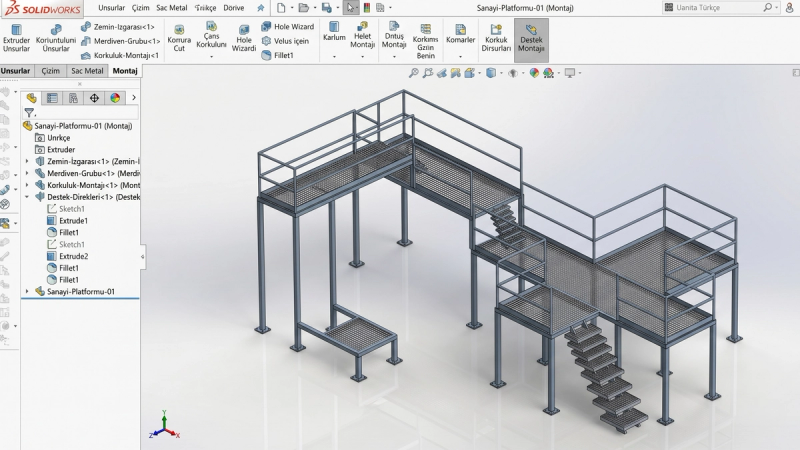Viewport: 800px width, 450px height.
Task: Select the crosshair DimXpert panel tab
Action: click(x=94, y=98)
